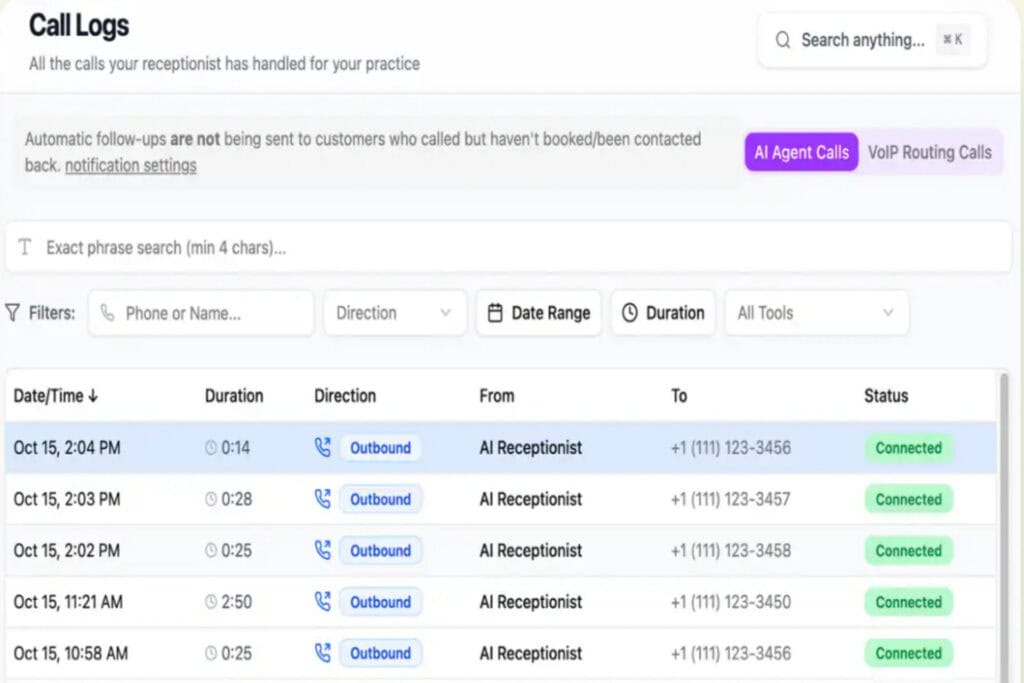1024x683 pixels.
Task: Click outbound phone icon for 2:04 PM call
Action: point(322,448)
